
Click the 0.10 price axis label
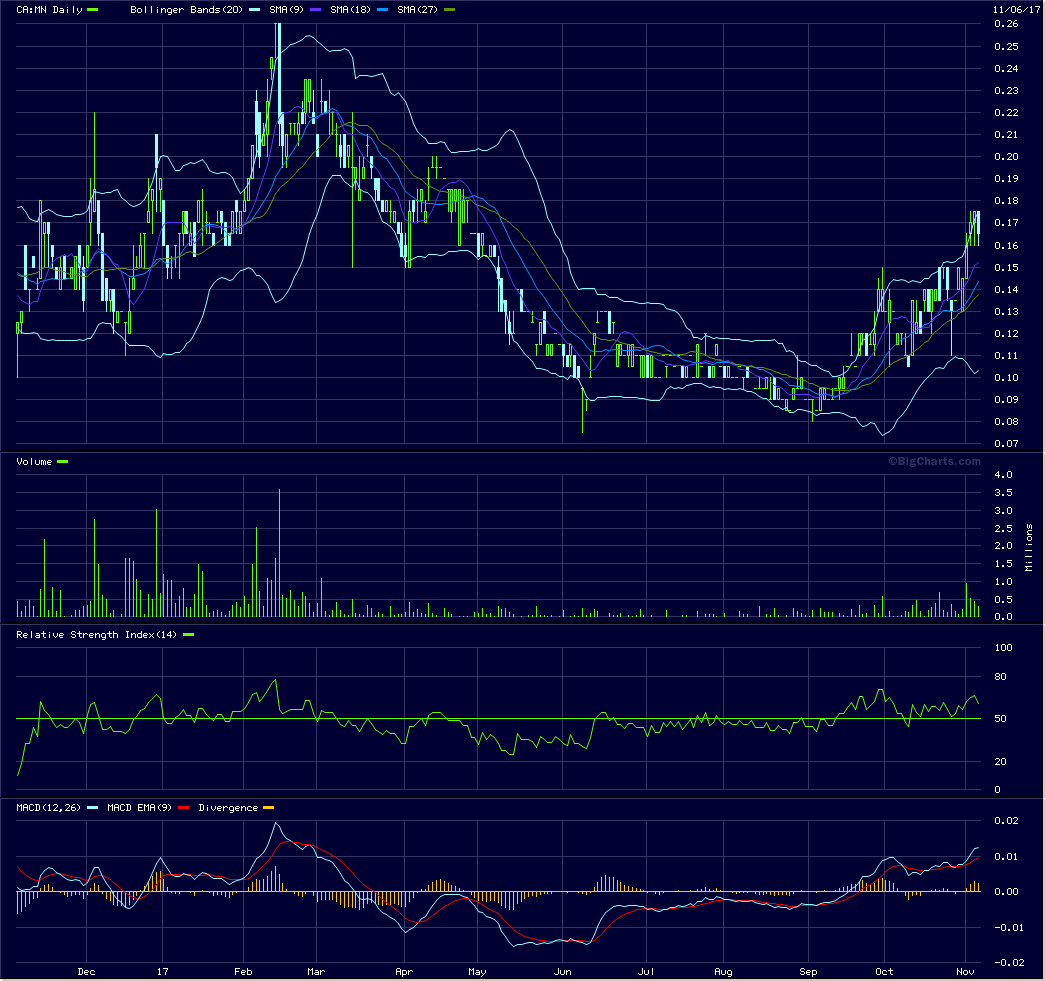[x=1006, y=377]
